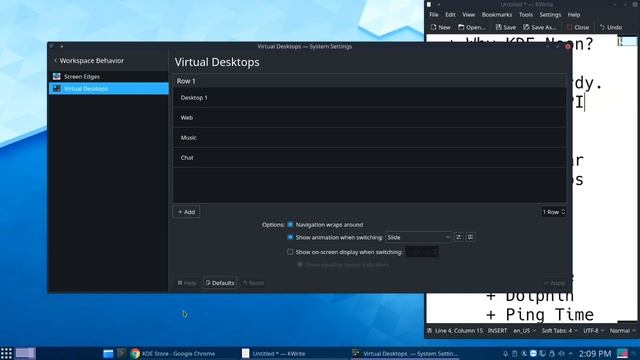Open KWrite Bookmarks menu
Screen dimensions: 640x360
[497, 15]
